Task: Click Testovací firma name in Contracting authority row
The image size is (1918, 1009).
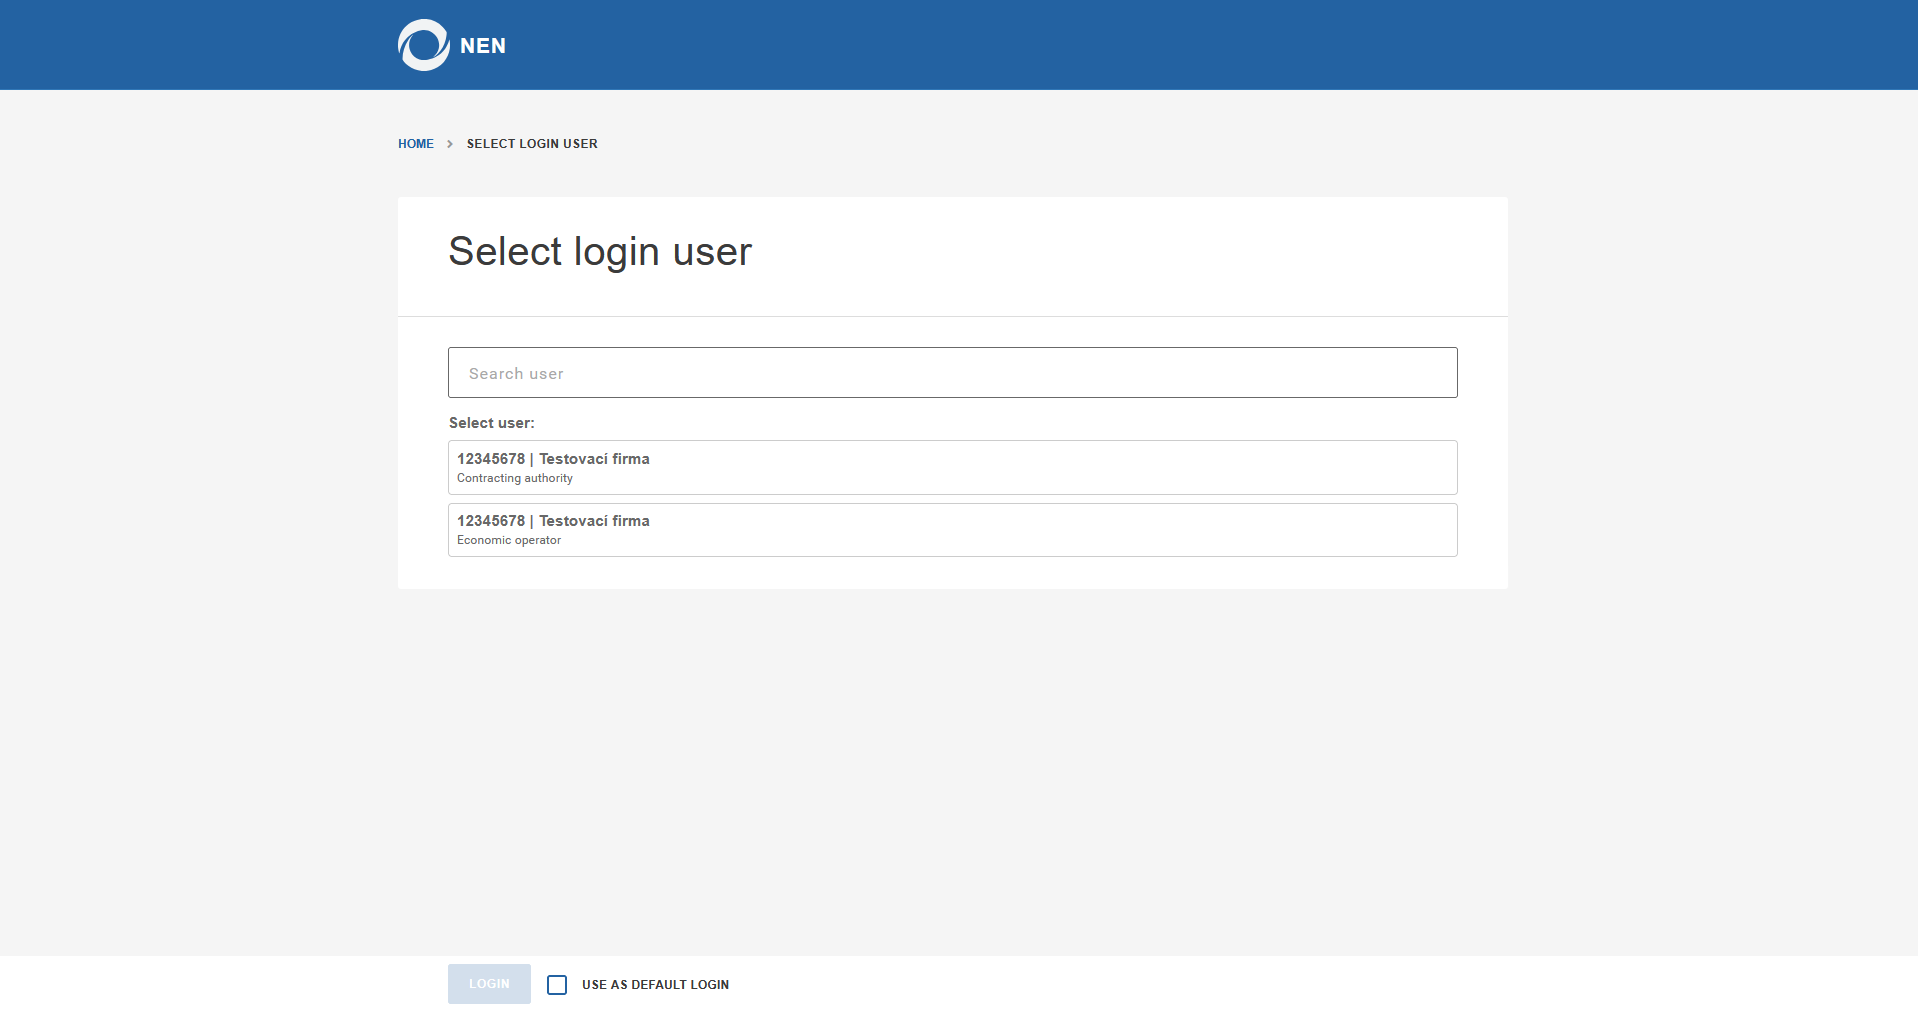Action: [x=594, y=459]
